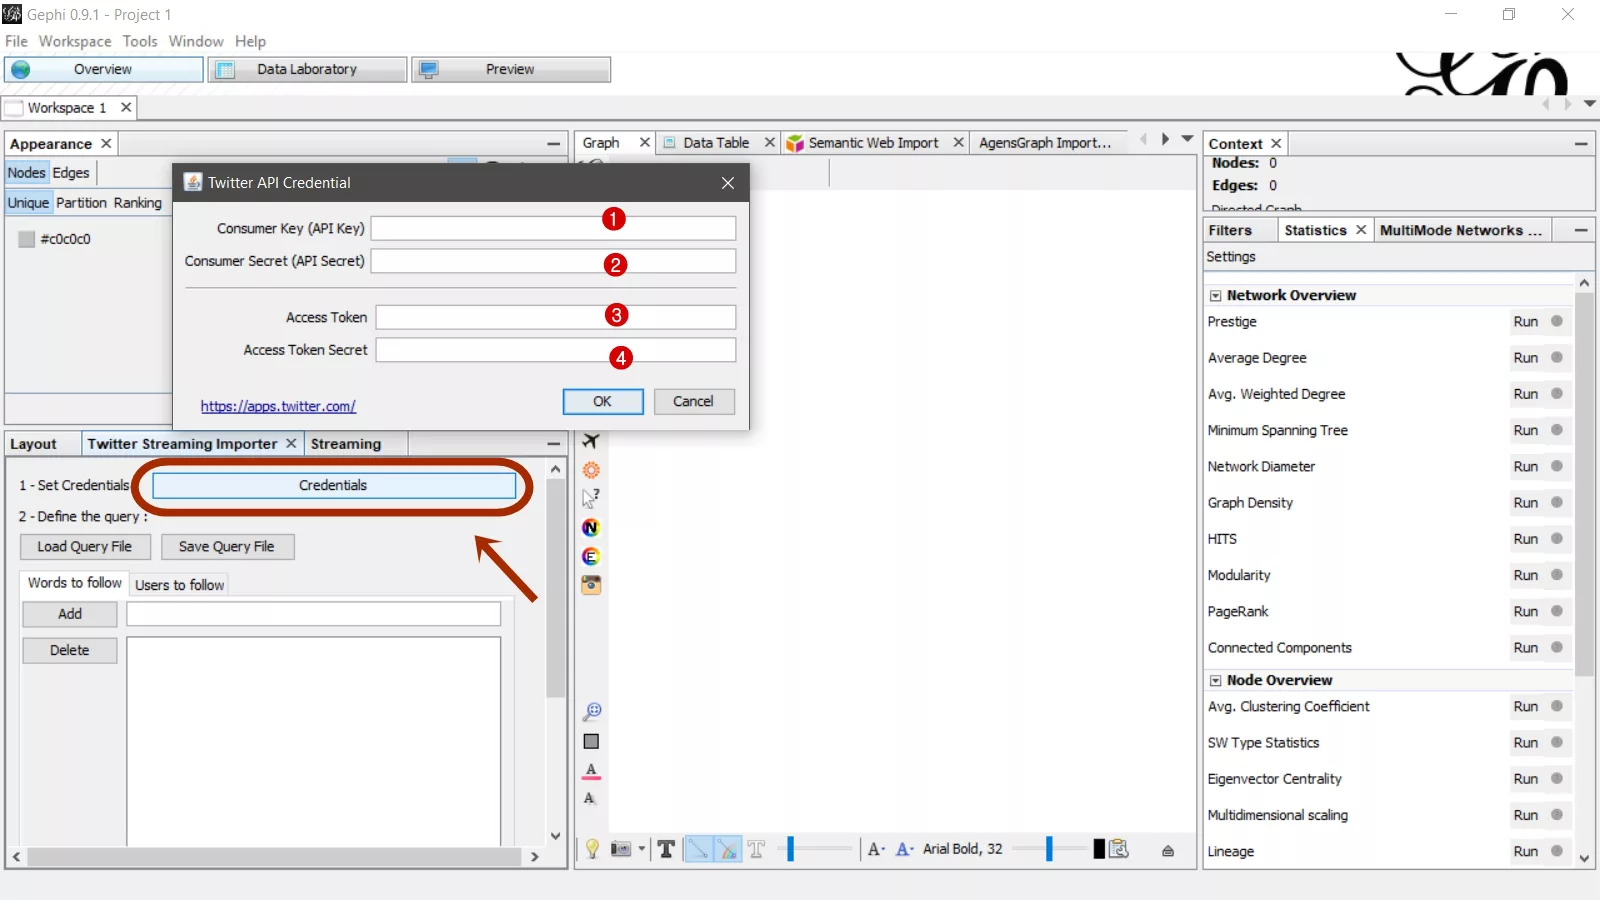Focus the Consumer Key (API Key) field
This screenshot has width=1600, height=900.
(554, 228)
